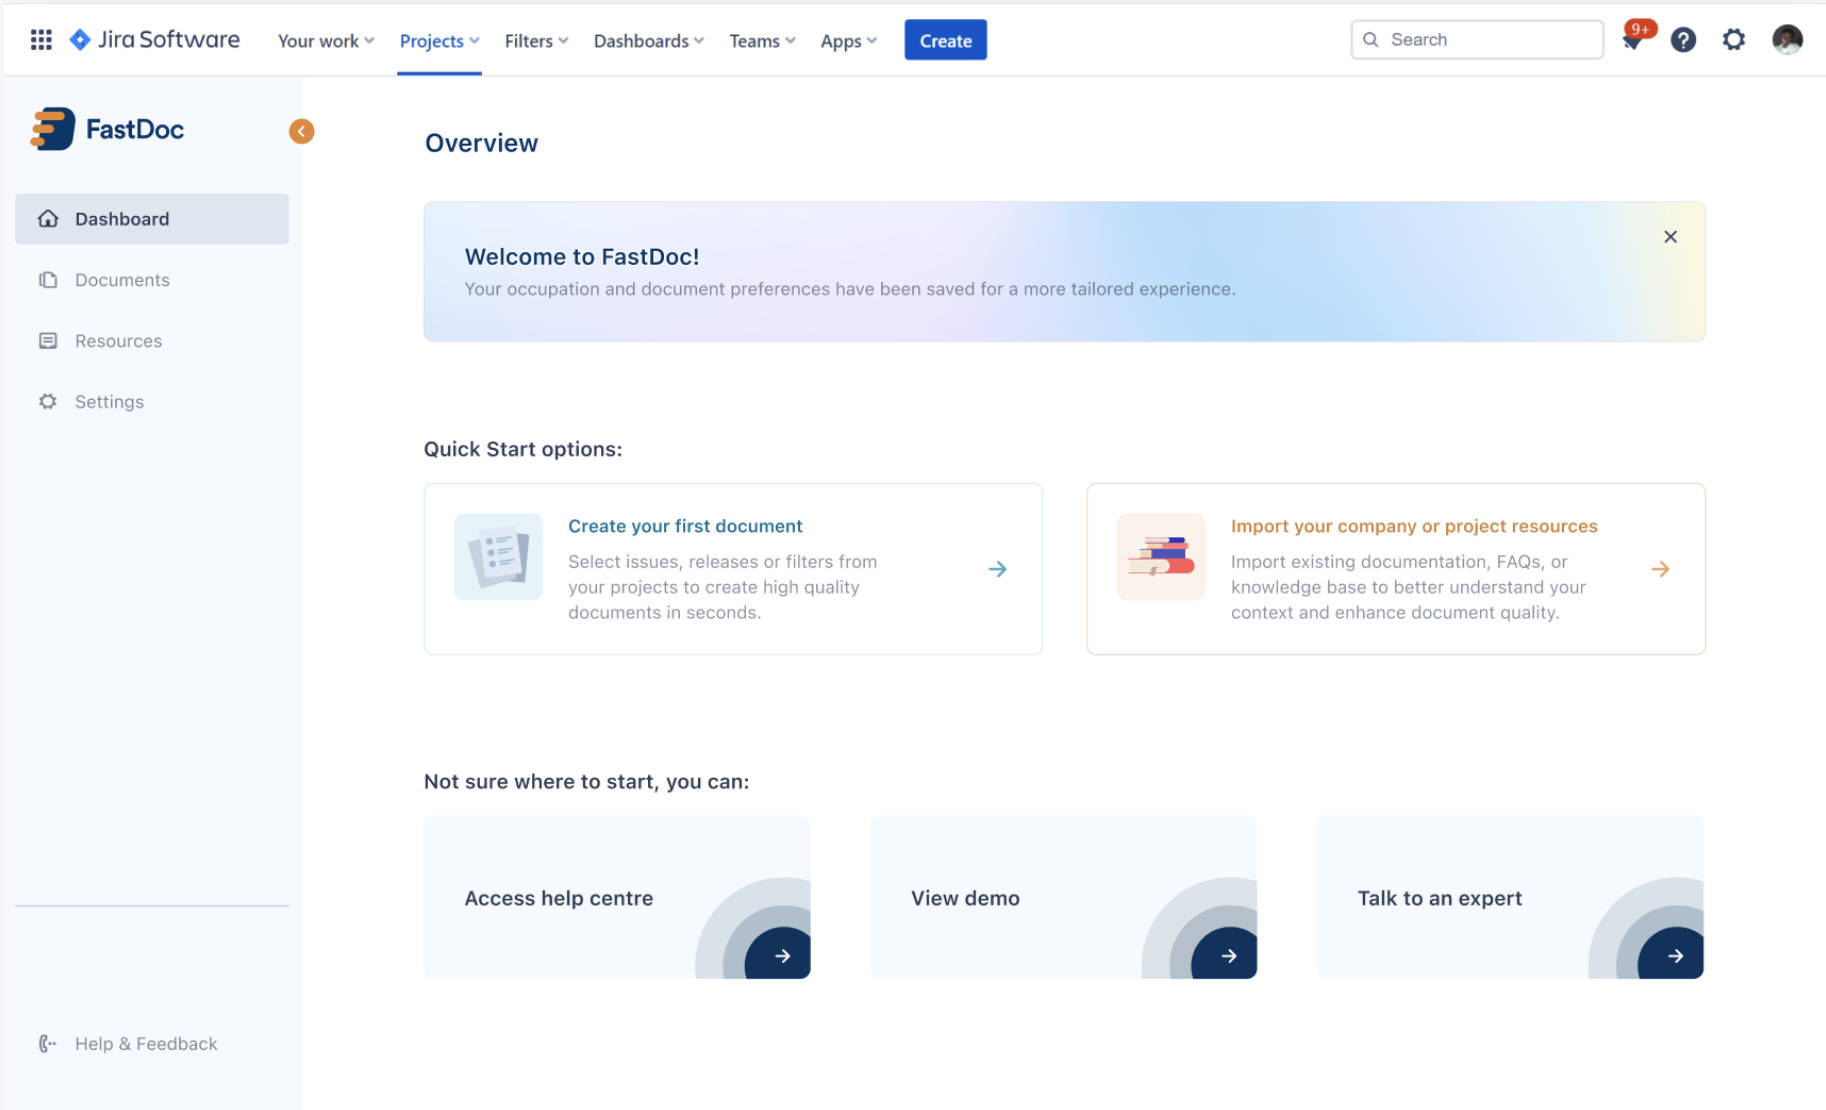1826x1110 pixels.
Task: Click the Settings cog icon in the sidebar
Action: point(48,402)
